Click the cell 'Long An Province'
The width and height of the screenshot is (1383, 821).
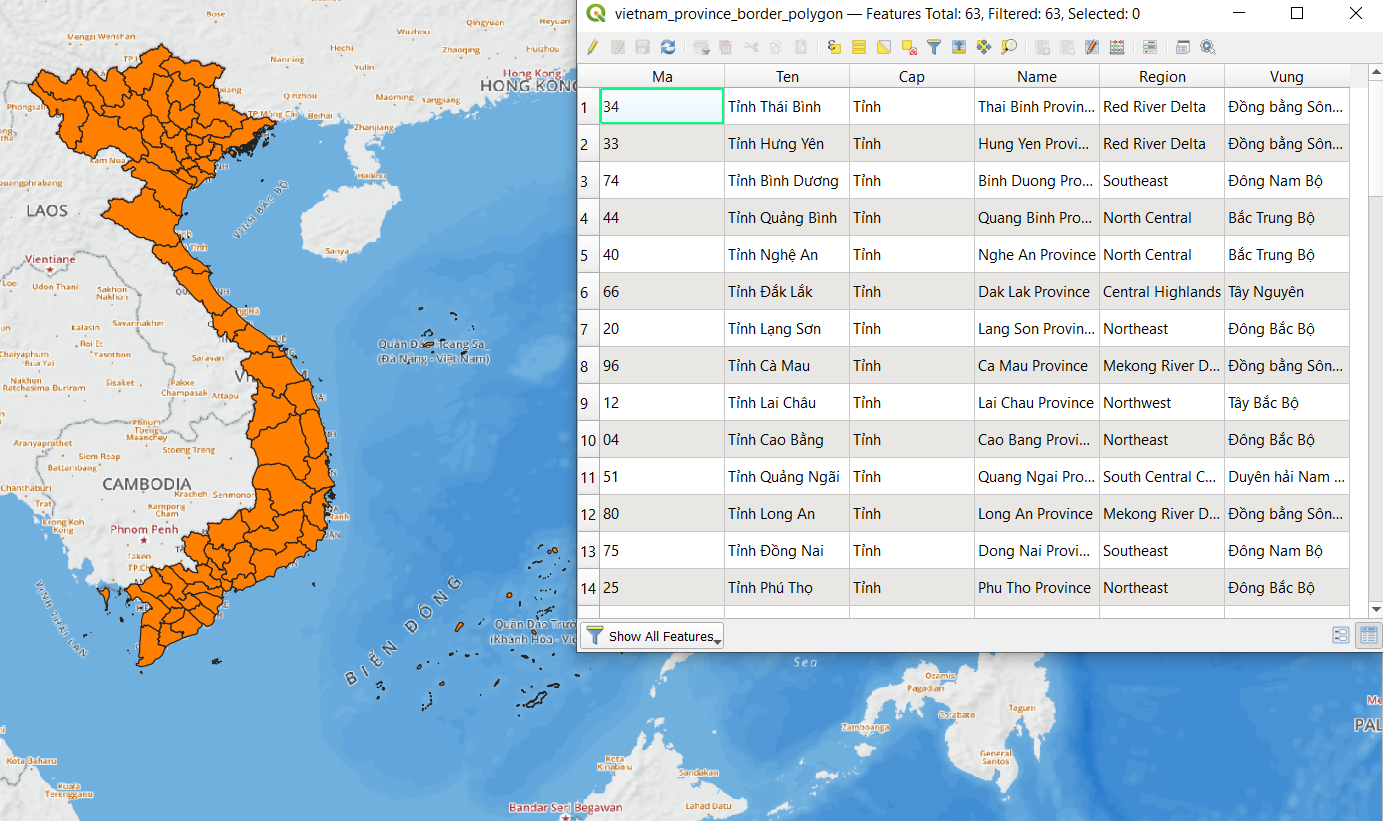click(1037, 513)
